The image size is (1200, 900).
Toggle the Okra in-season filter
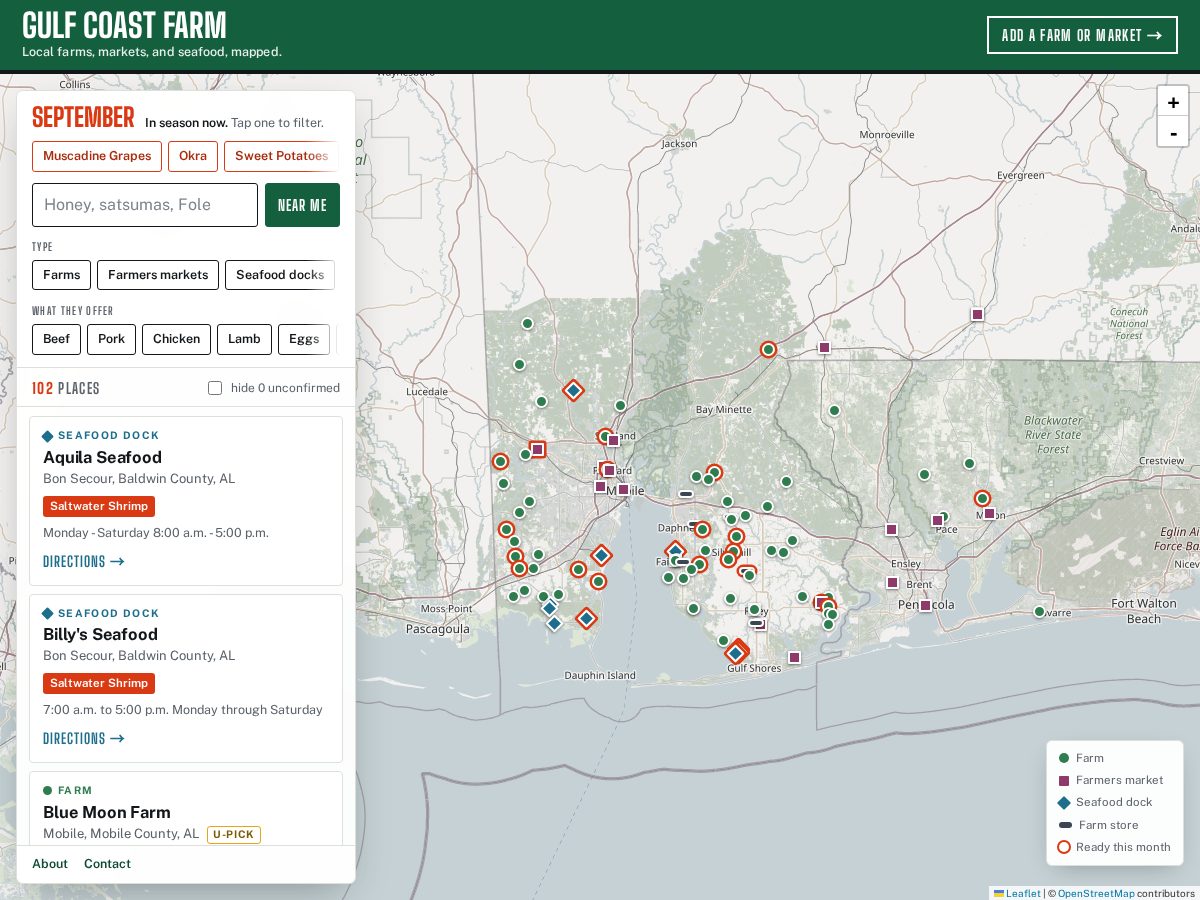pos(193,156)
